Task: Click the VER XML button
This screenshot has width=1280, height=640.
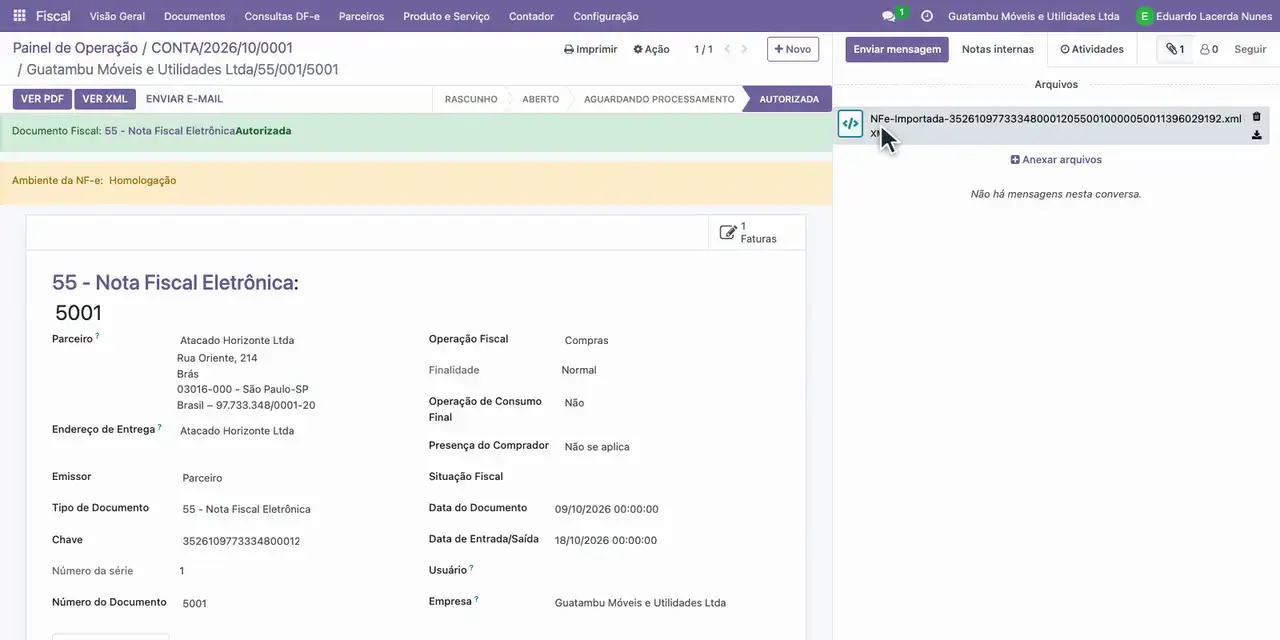Action: [x=105, y=99]
